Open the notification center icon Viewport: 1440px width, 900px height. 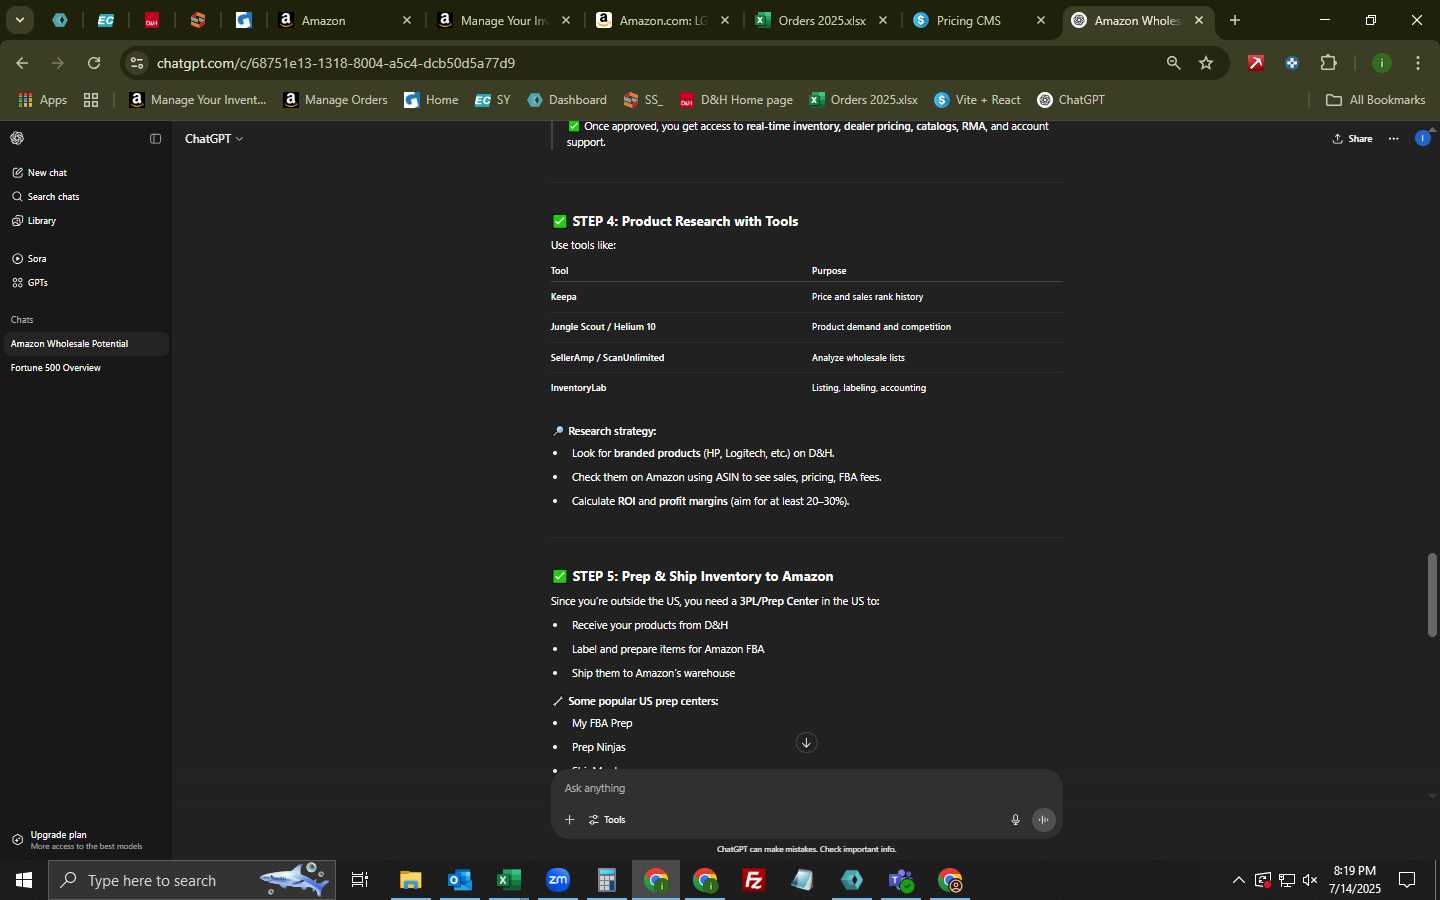pos(1407,880)
